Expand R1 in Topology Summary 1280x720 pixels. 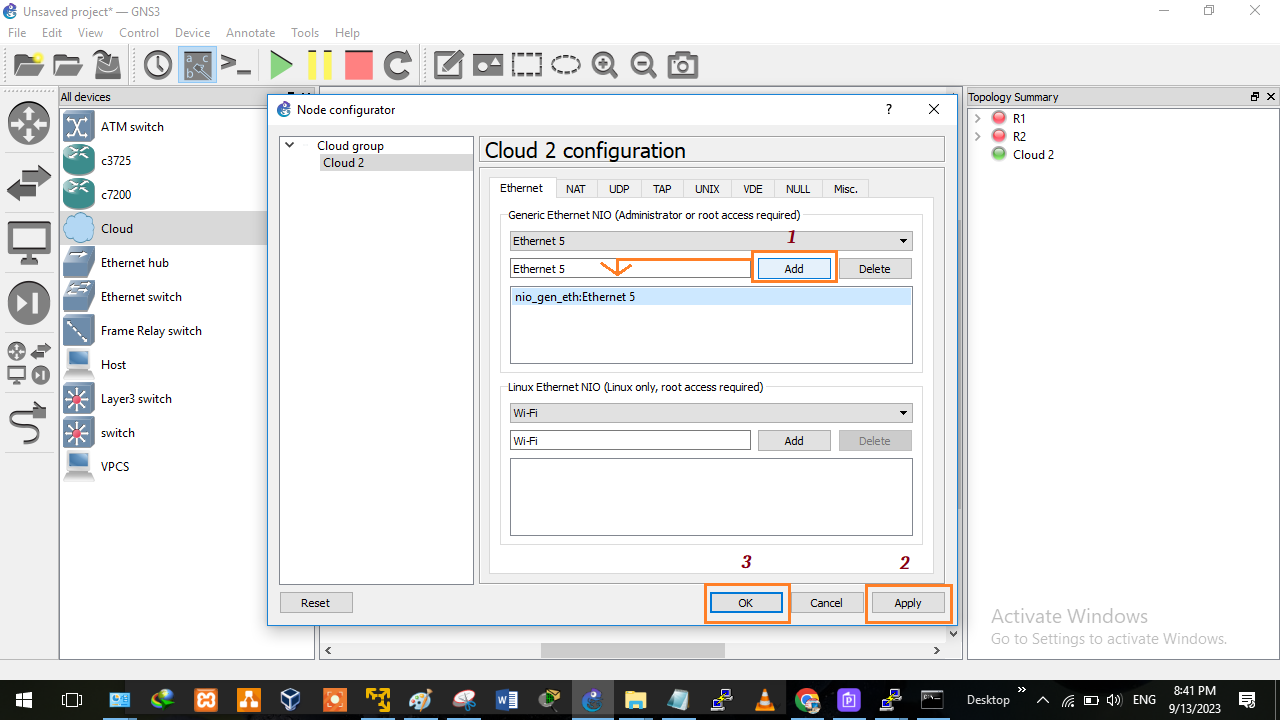pyautogui.click(x=978, y=118)
